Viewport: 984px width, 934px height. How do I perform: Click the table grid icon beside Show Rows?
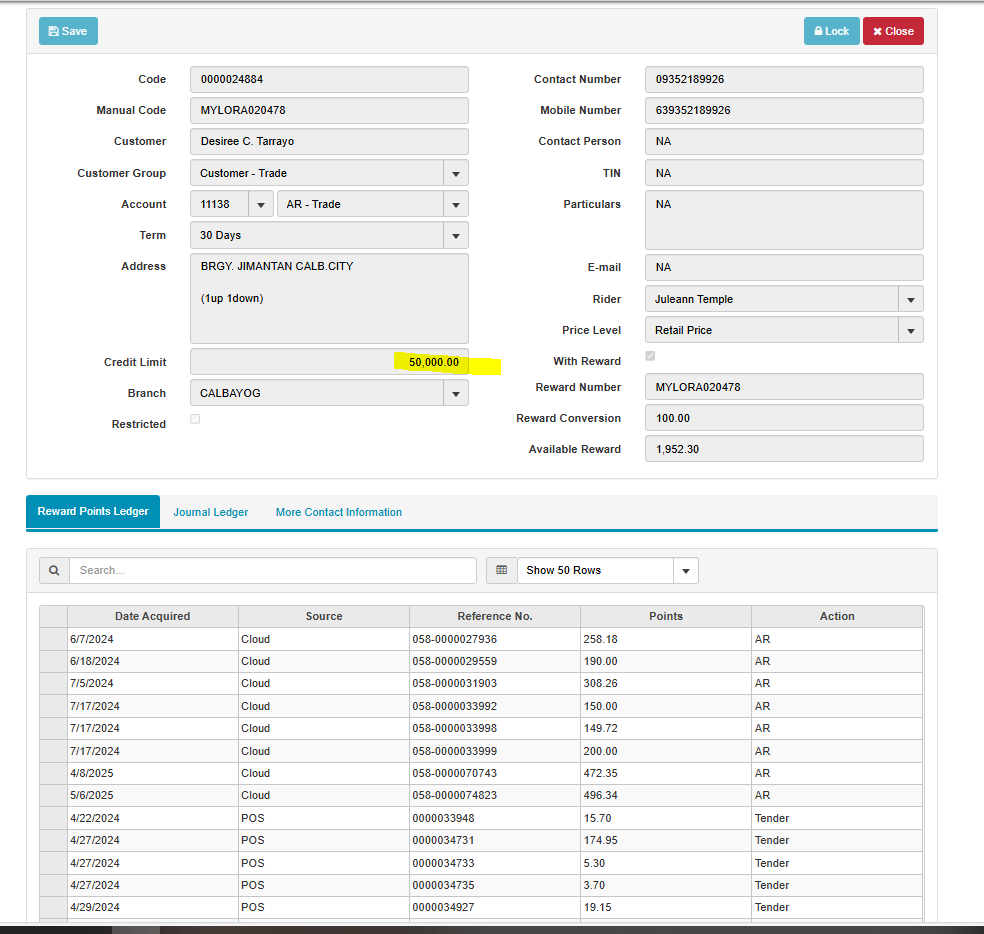pyautogui.click(x=502, y=570)
